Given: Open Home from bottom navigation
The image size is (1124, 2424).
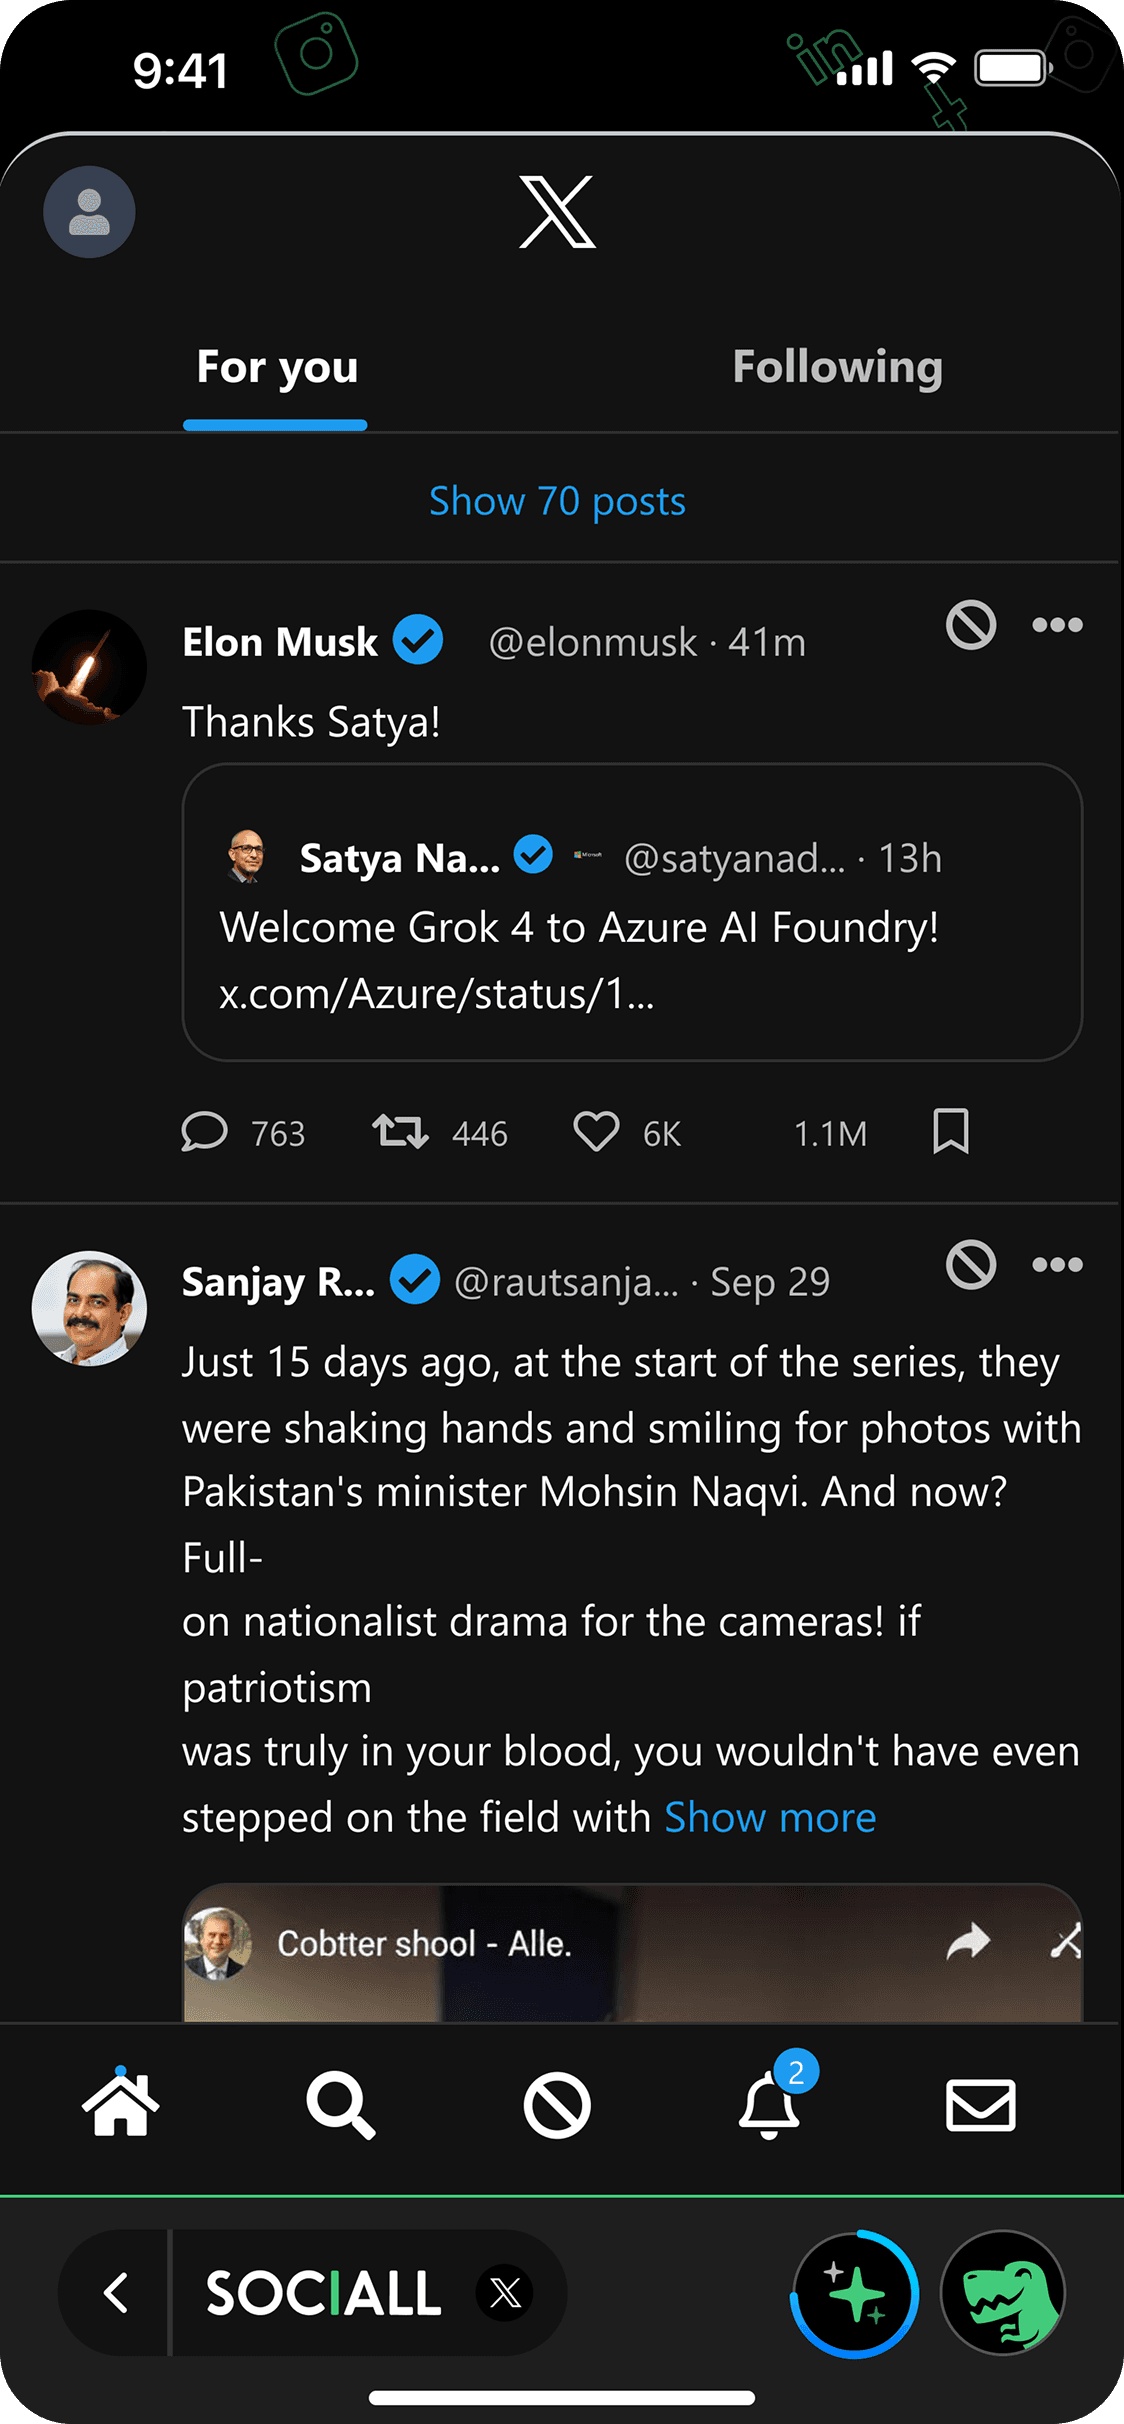Looking at the screenshot, I should pyautogui.click(x=120, y=2104).
